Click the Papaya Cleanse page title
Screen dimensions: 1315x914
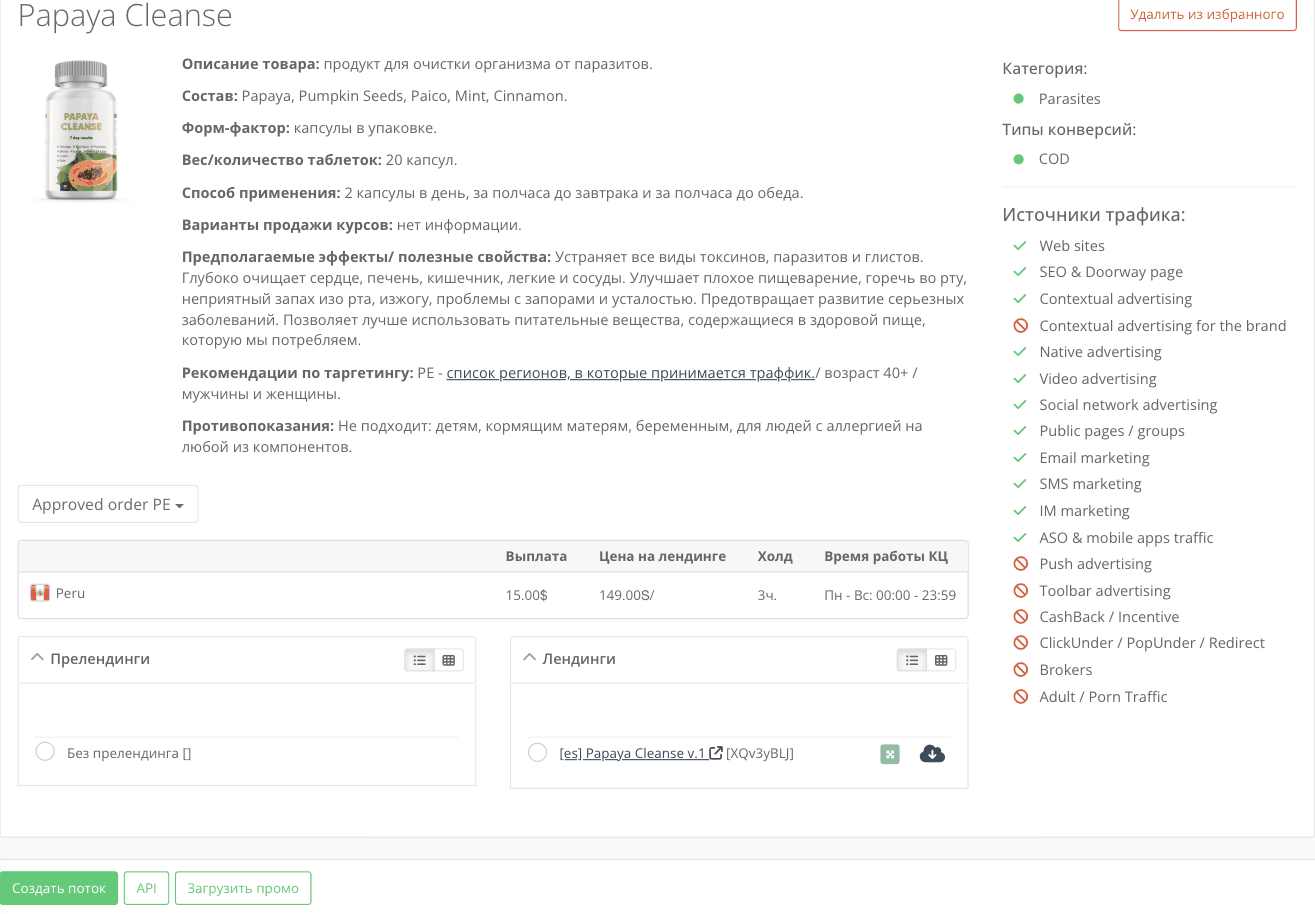point(125,15)
